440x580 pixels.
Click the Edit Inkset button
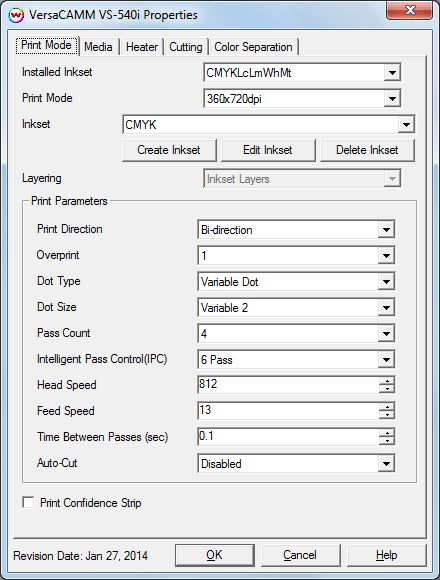(x=268, y=150)
